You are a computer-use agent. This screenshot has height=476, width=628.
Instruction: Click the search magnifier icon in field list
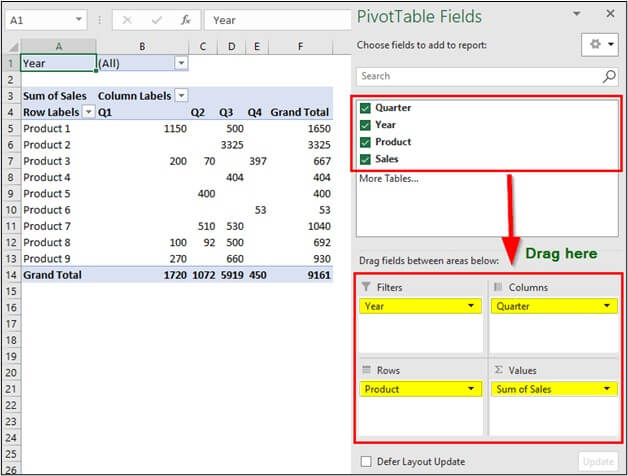click(x=609, y=76)
